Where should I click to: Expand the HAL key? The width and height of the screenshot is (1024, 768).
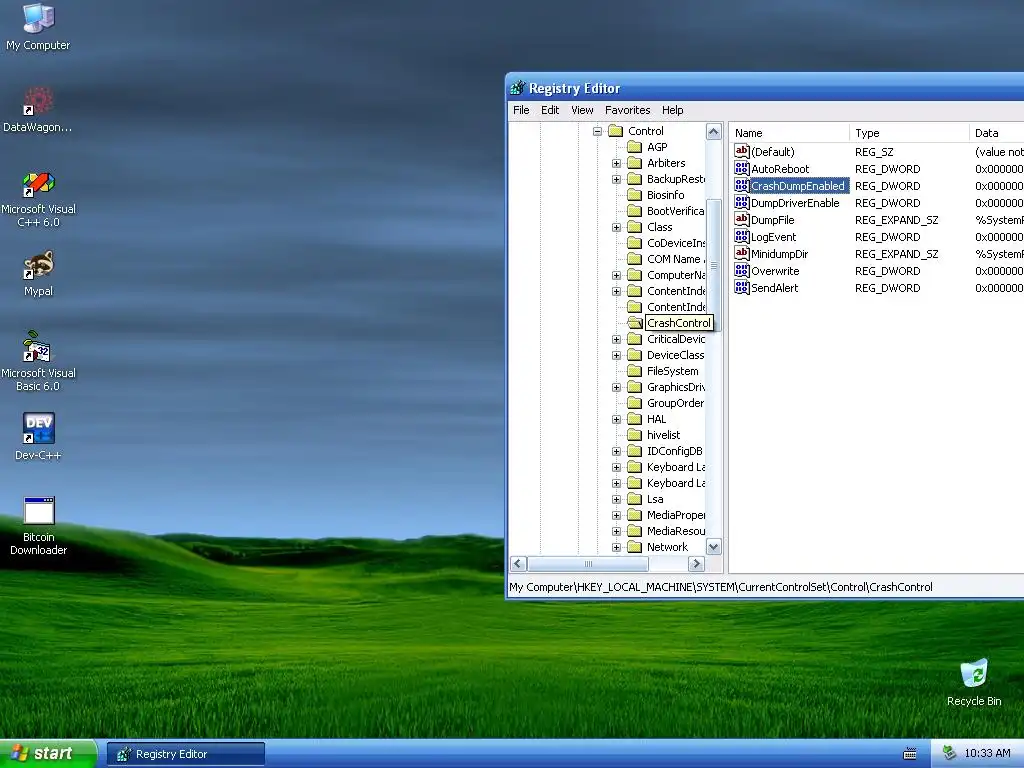pyautogui.click(x=616, y=419)
